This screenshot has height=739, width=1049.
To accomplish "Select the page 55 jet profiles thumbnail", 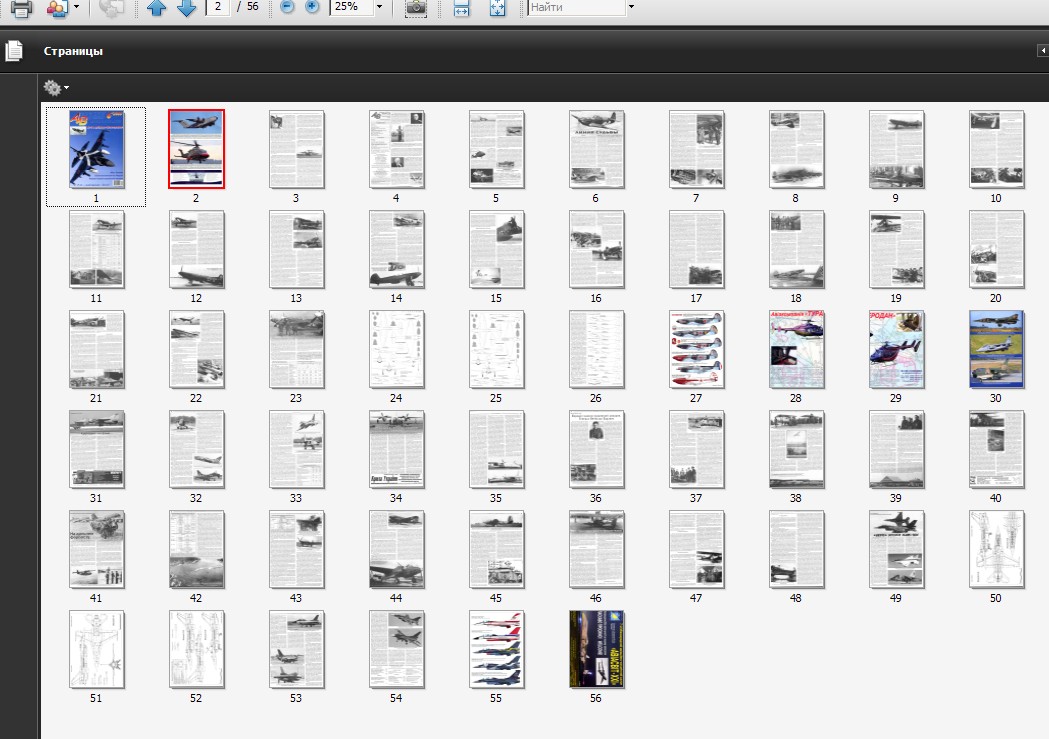I will click(496, 649).
